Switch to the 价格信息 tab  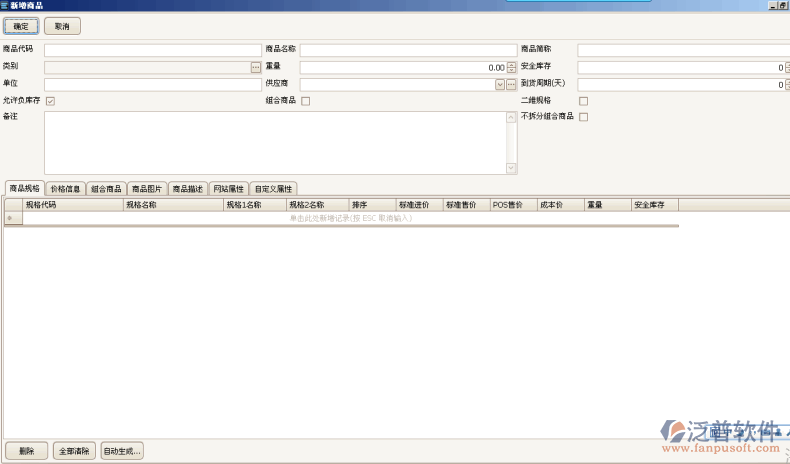pyautogui.click(x=65, y=189)
